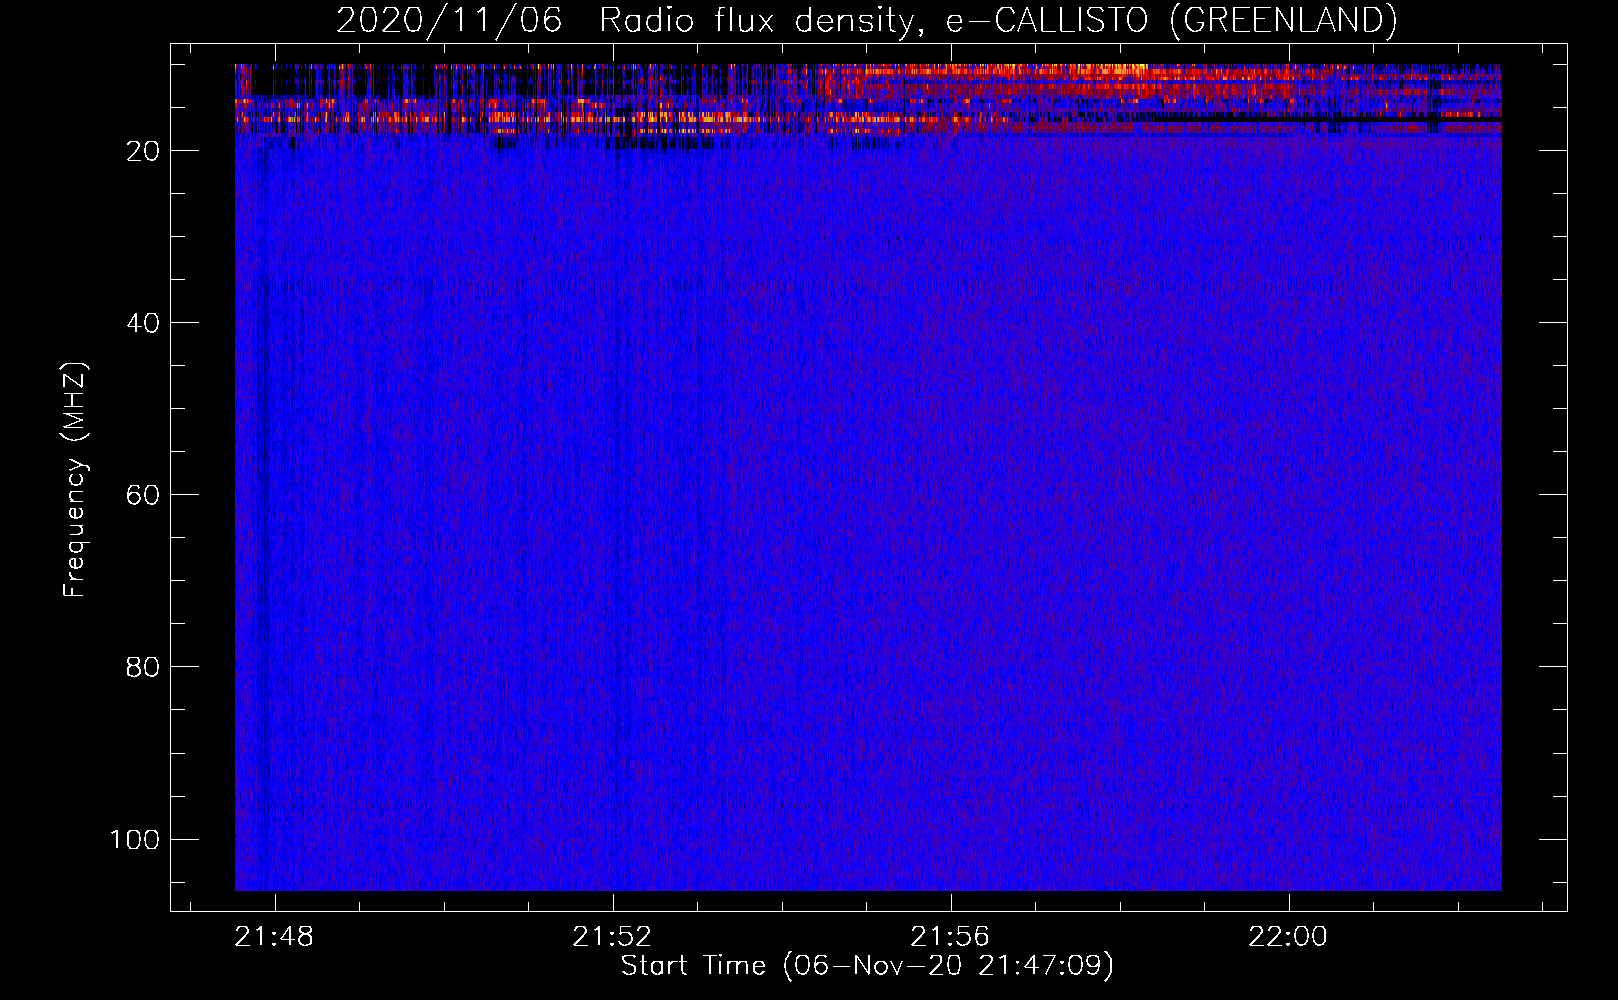Viewport: 1618px width, 1000px height.
Task: Click the 'Frequency (MHZ)' axis label
Action: [x=75, y=480]
